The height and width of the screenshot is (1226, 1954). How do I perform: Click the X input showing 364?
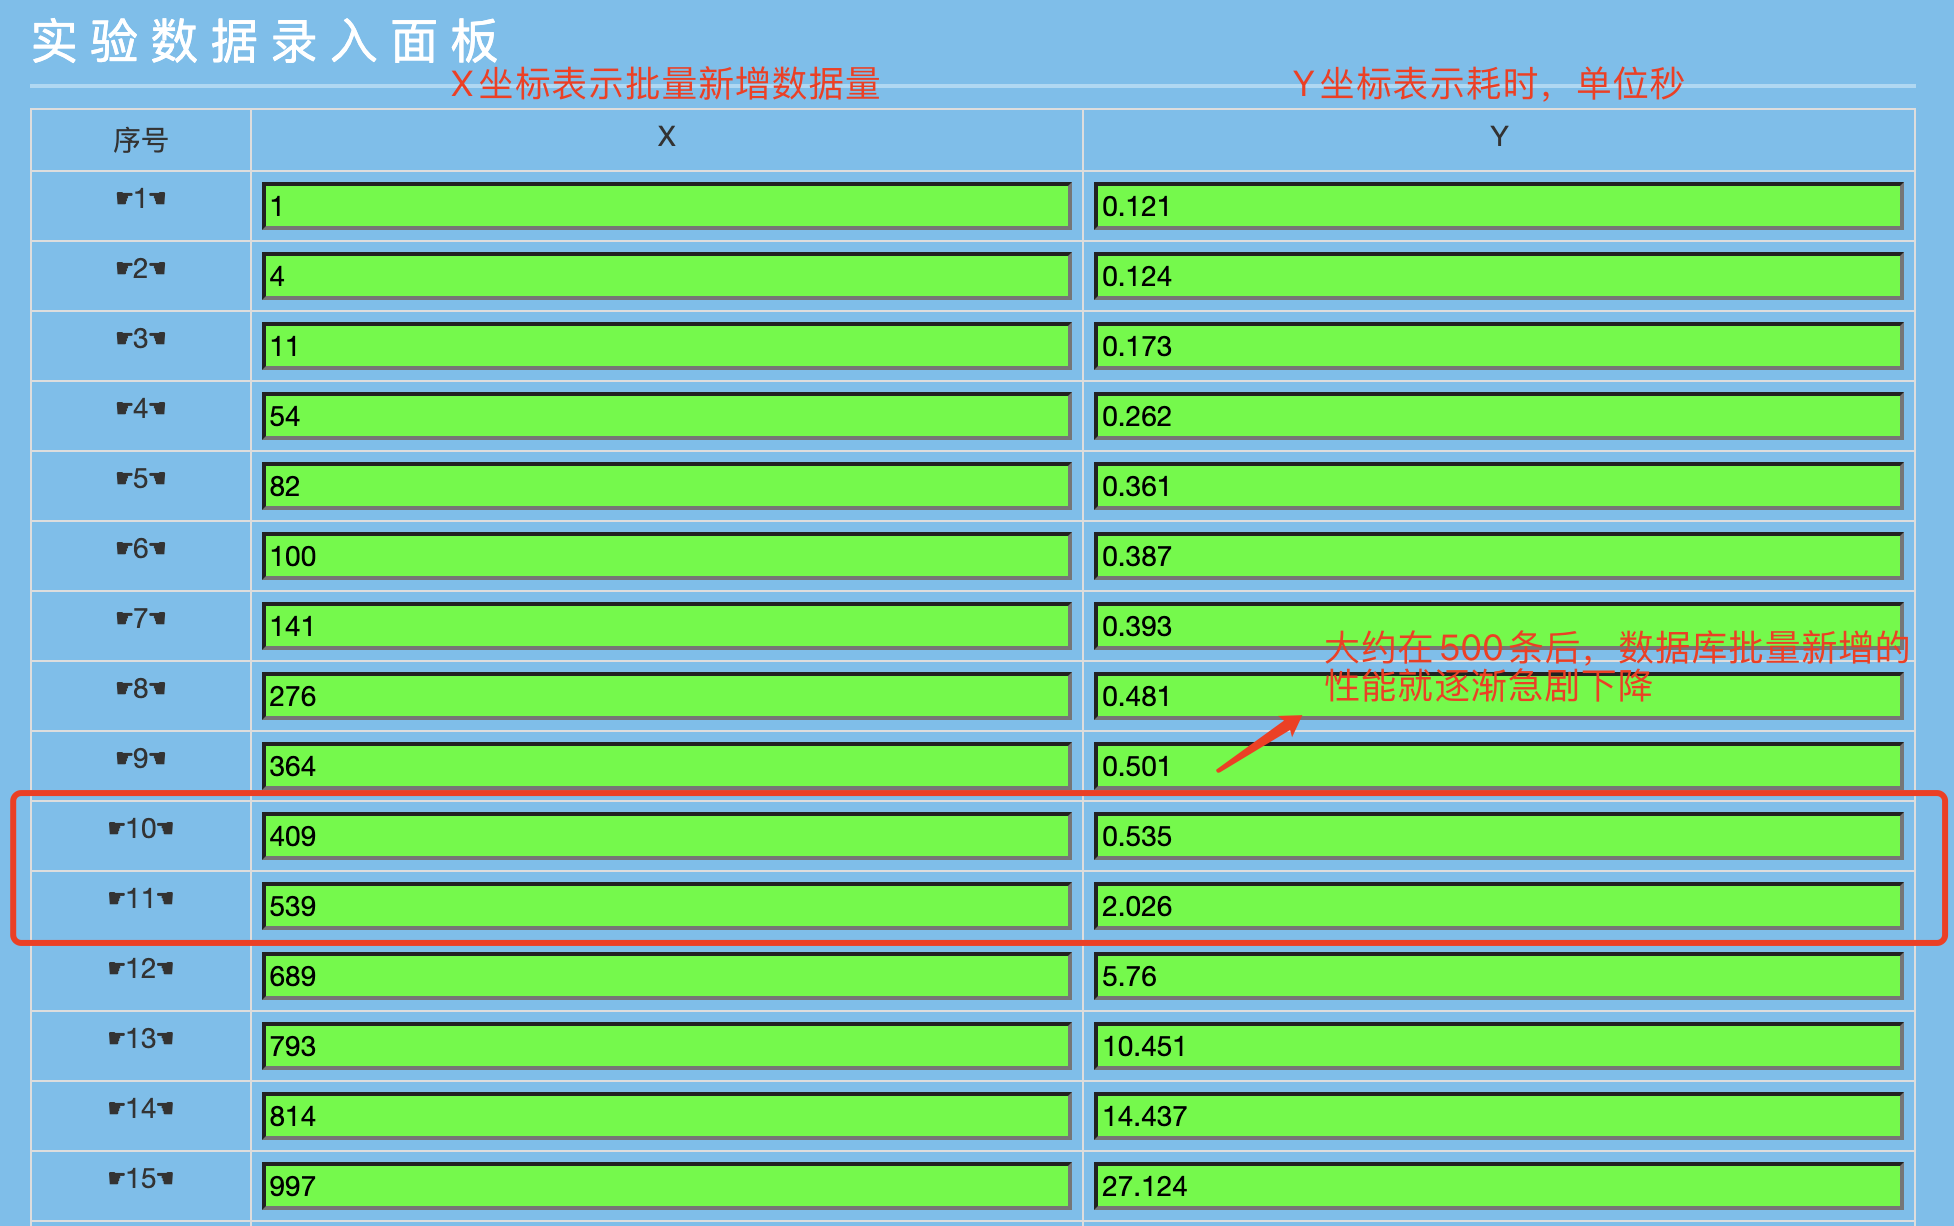point(666,766)
